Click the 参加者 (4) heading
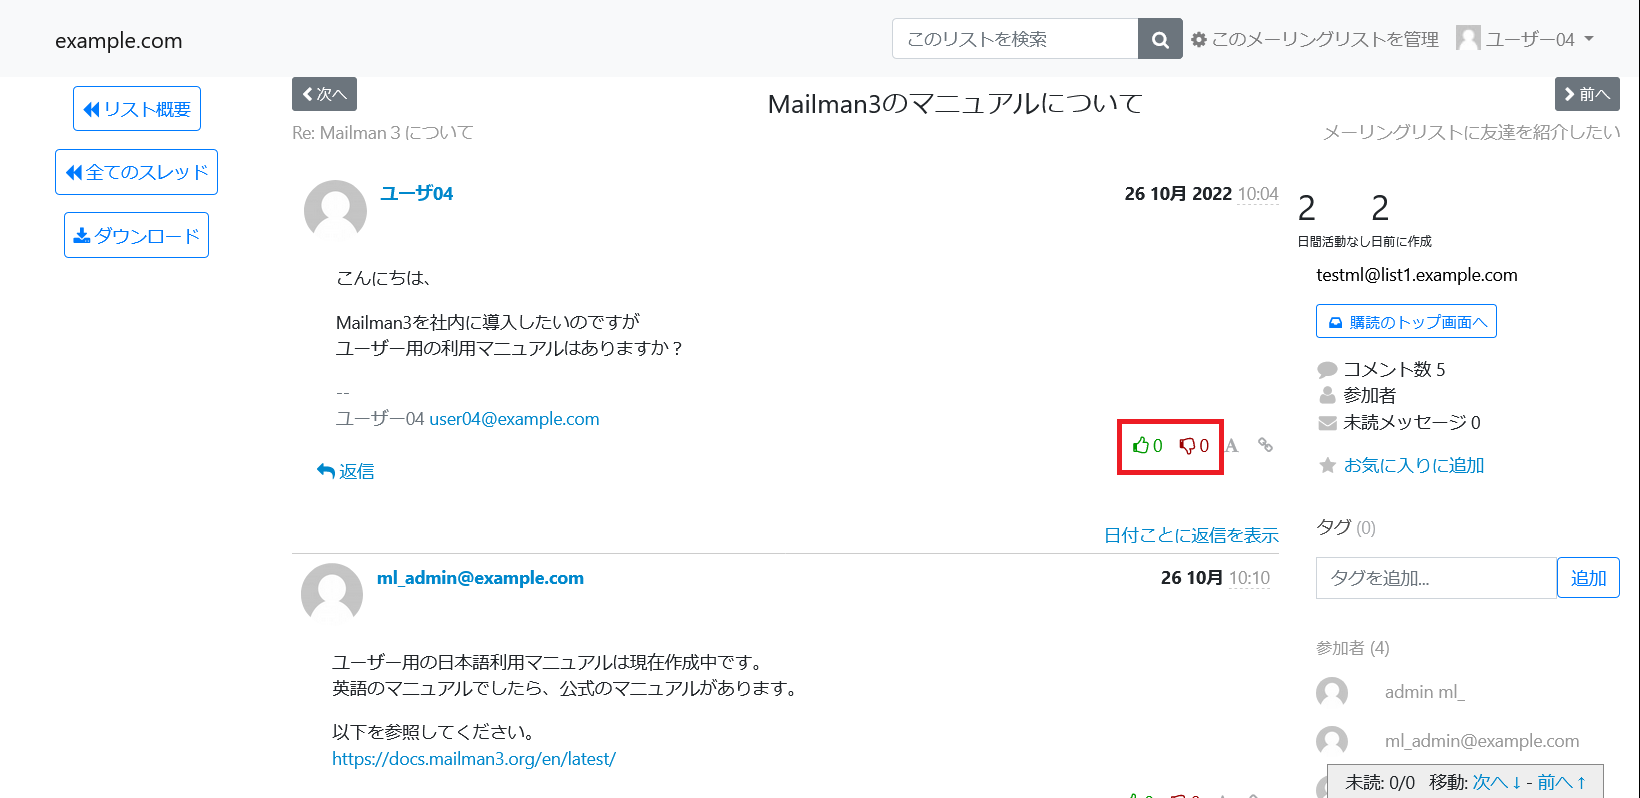 point(1352,648)
